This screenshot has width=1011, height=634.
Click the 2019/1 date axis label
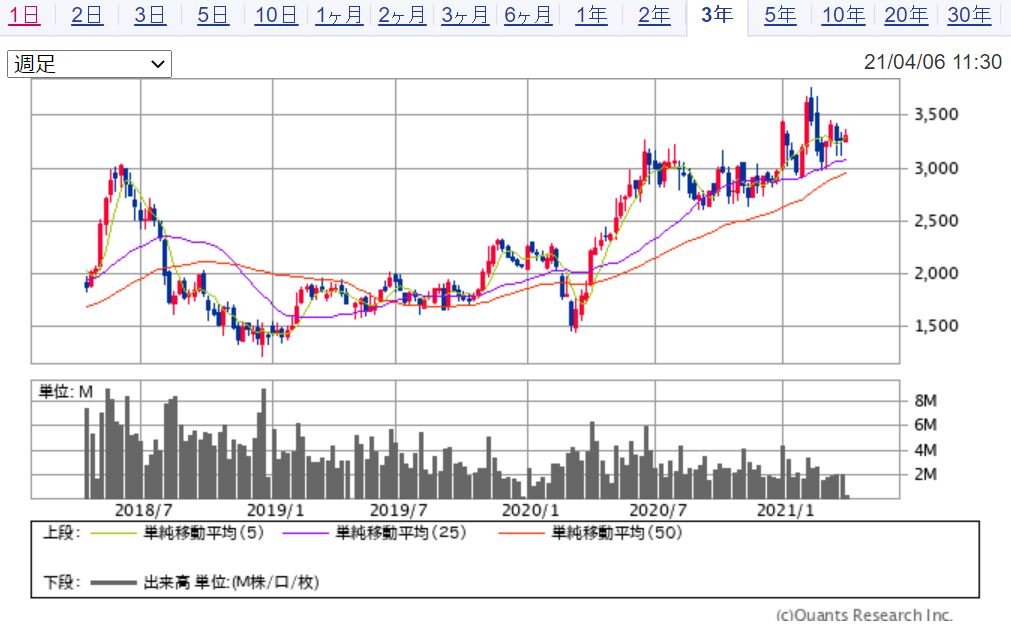(275, 510)
